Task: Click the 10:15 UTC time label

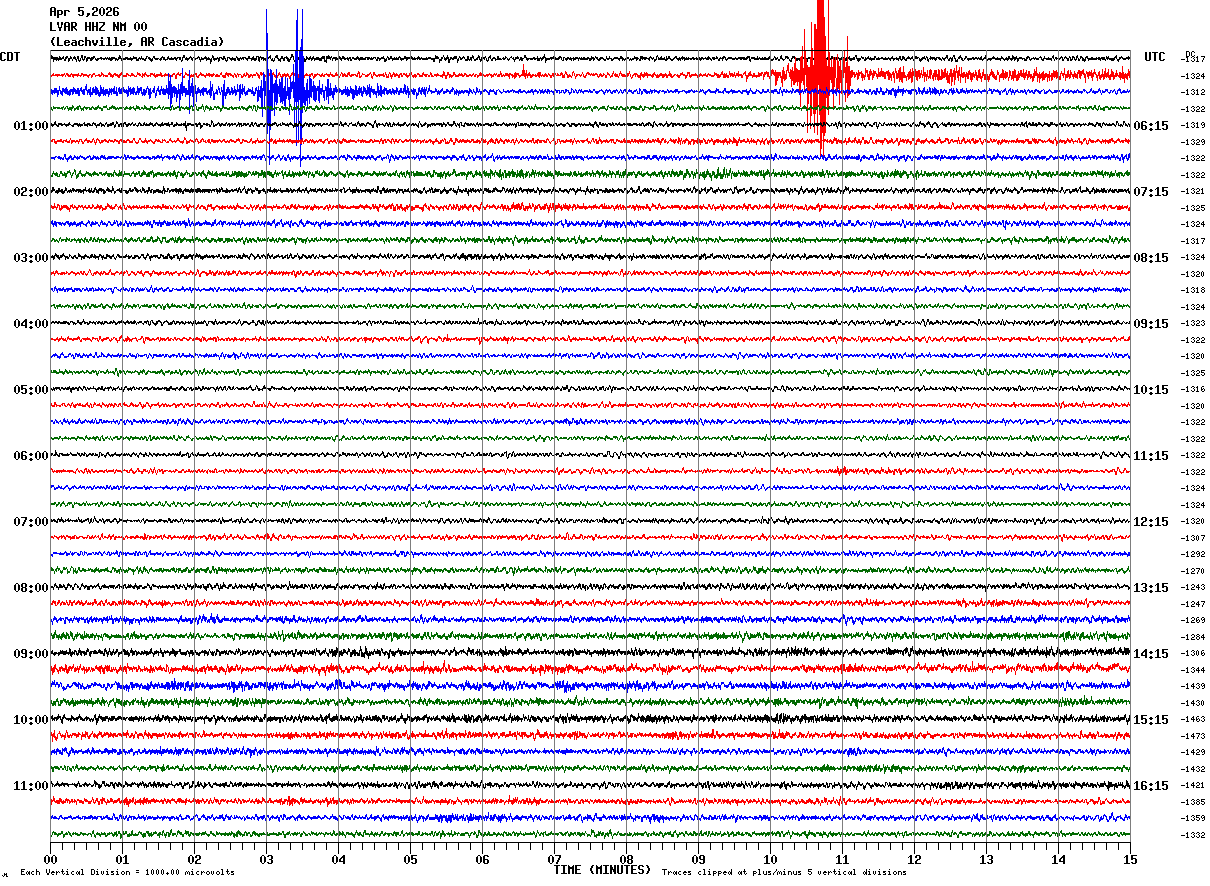Action: [1150, 389]
